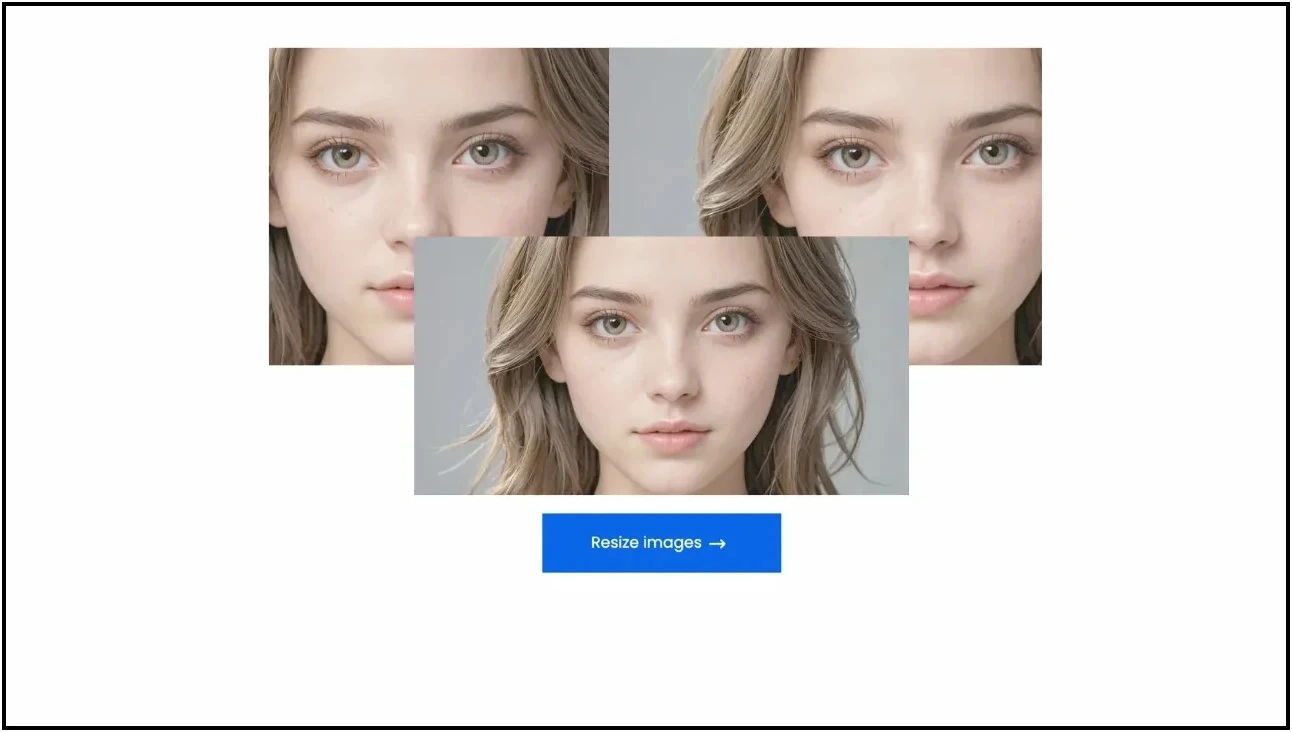Image resolution: width=1292 pixels, height=732 pixels.
Task: Click the left-side eye in top-right image
Action: pyautogui.click(x=853, y=155)
